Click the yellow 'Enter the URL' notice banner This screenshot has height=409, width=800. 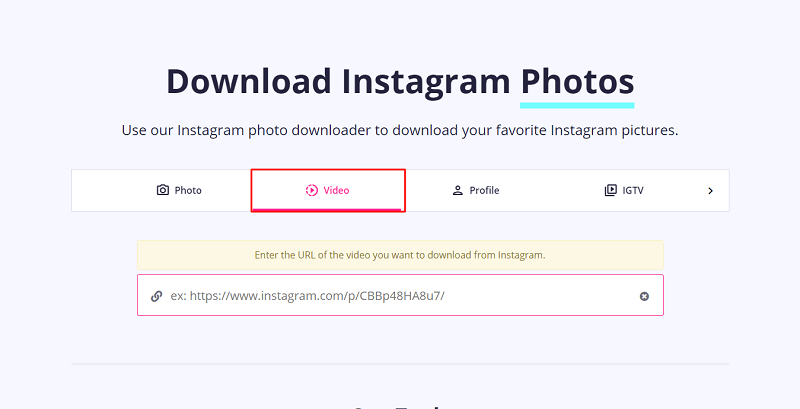(x=401, y=255)
